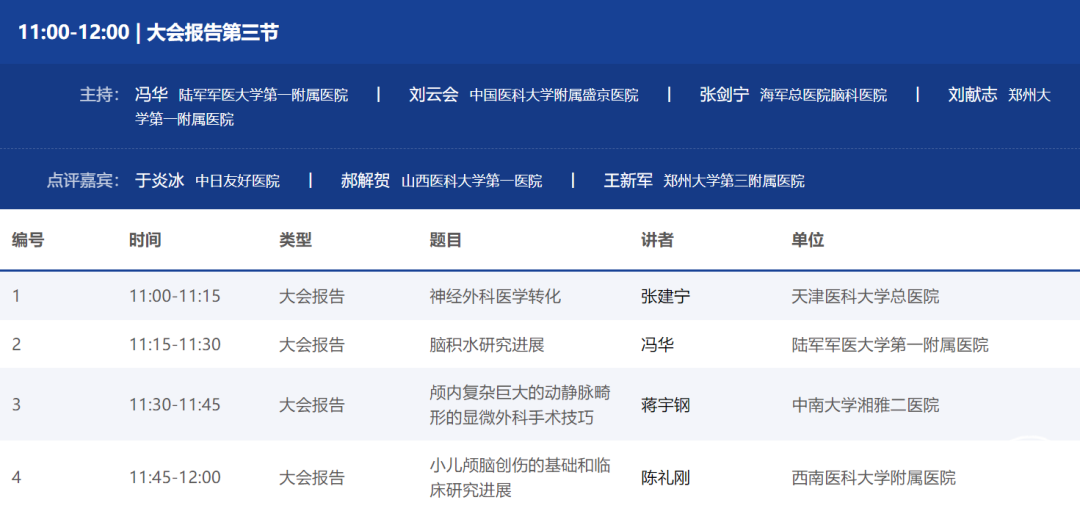Click speaker 陈礼刚 in row 4

[665, 477]
